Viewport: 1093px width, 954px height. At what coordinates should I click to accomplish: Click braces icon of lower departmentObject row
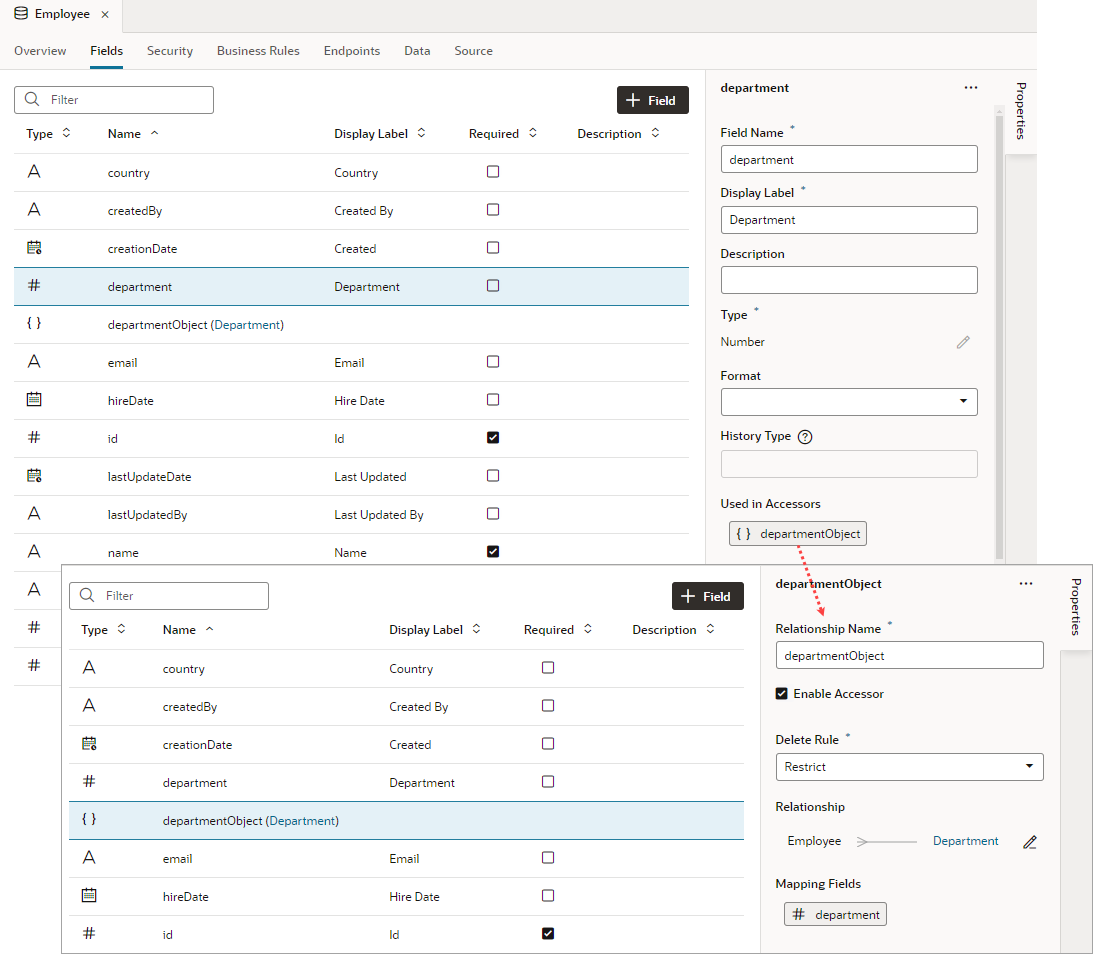point(89,819)
